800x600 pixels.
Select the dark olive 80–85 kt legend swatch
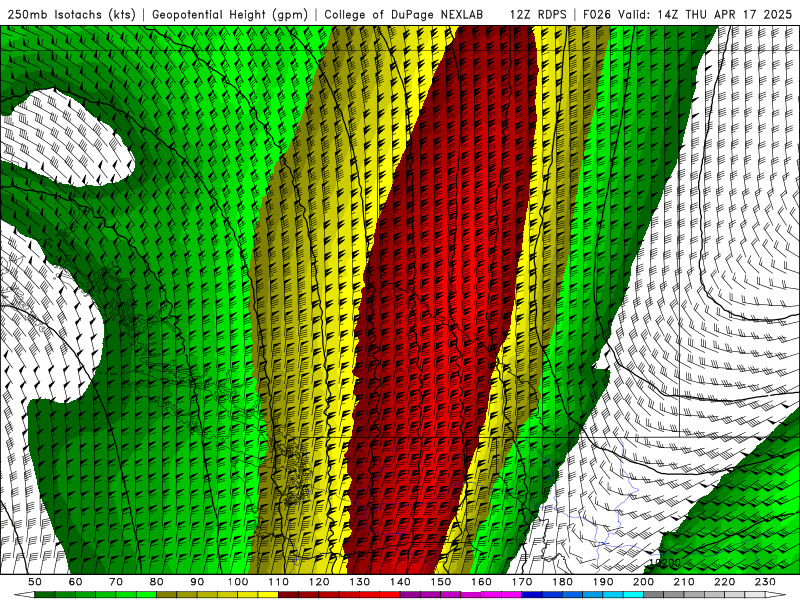[166, 595]
